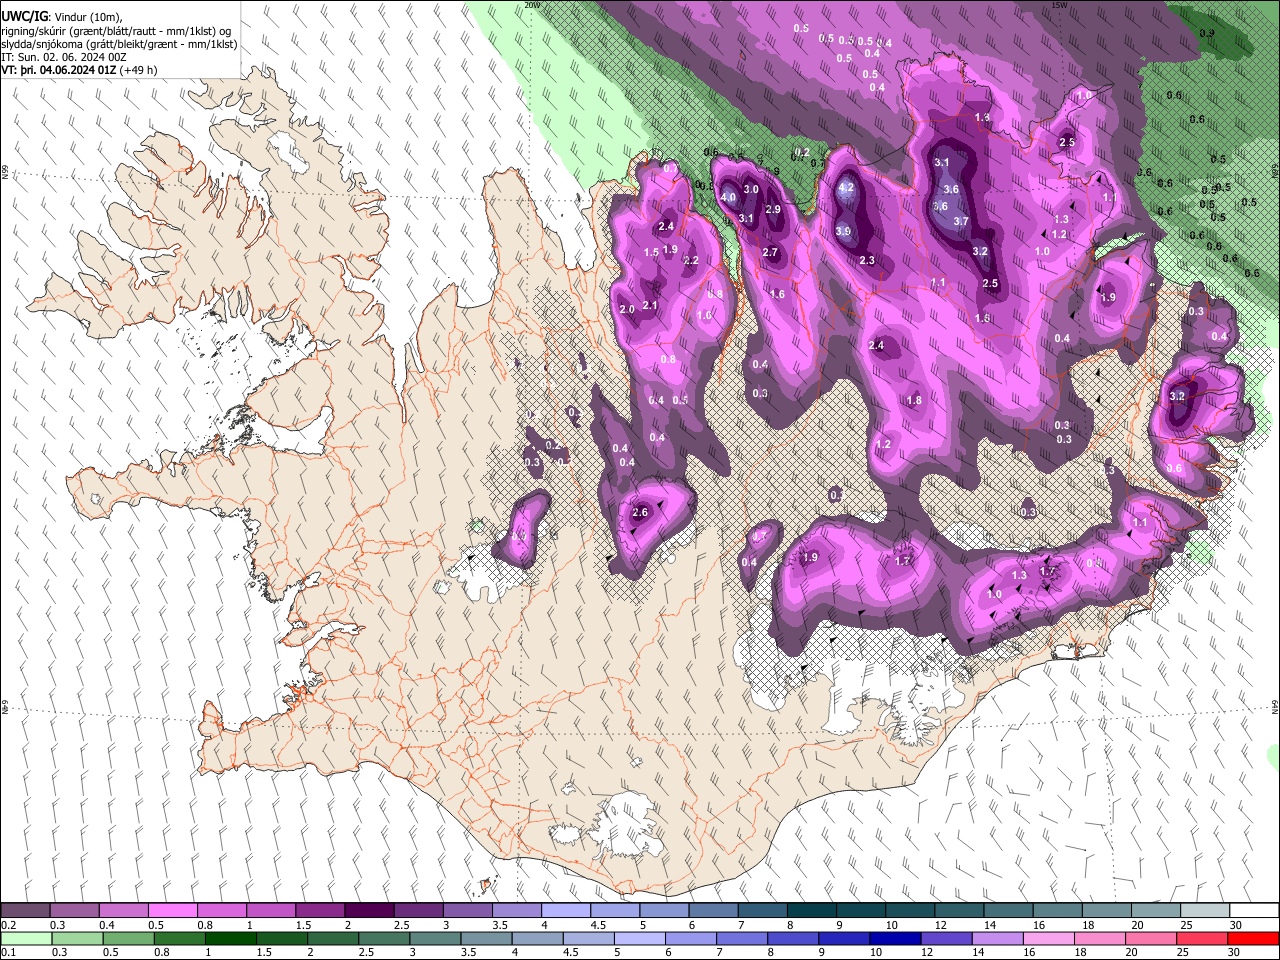Click the '20W' longitude label at top
This screenshot has height=960, width=1280.
click(532, 5)
